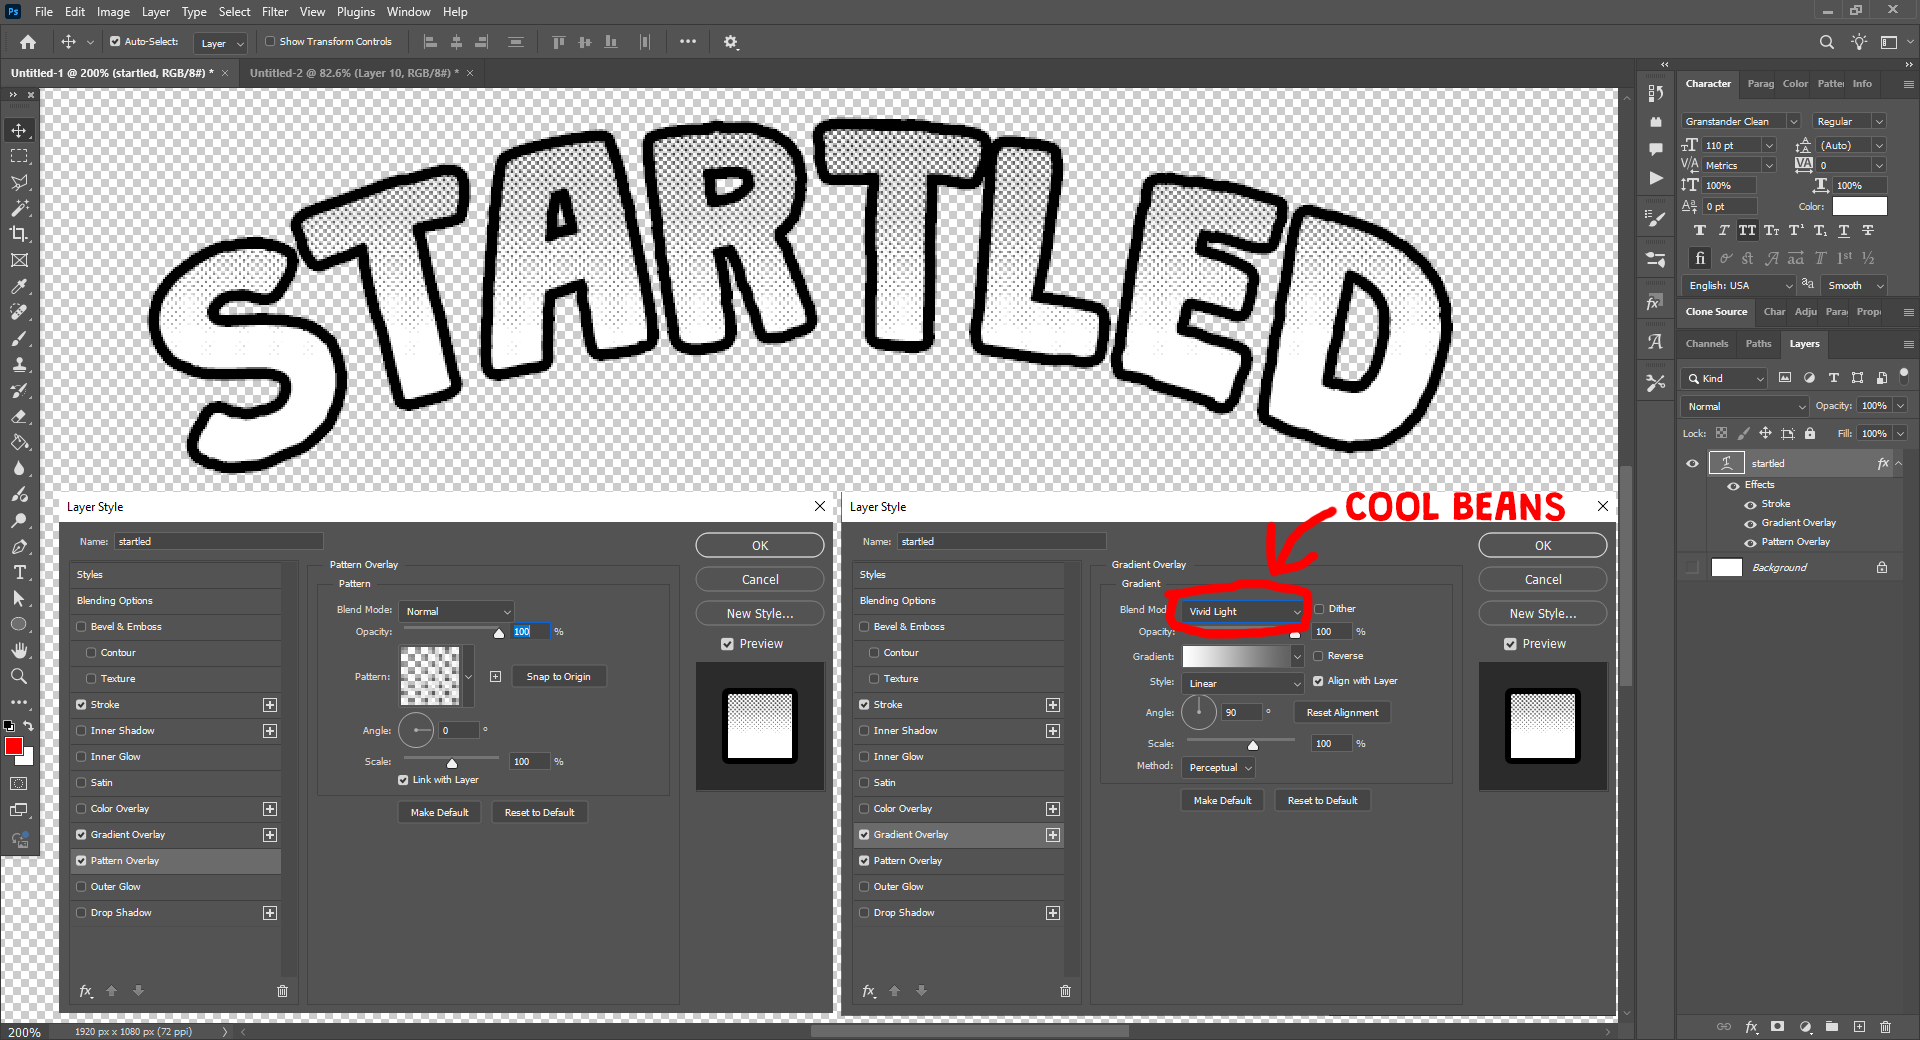This screenshot has height=1040, width=1920.
Task: Select the Move tool
Action: coord(19,130)
